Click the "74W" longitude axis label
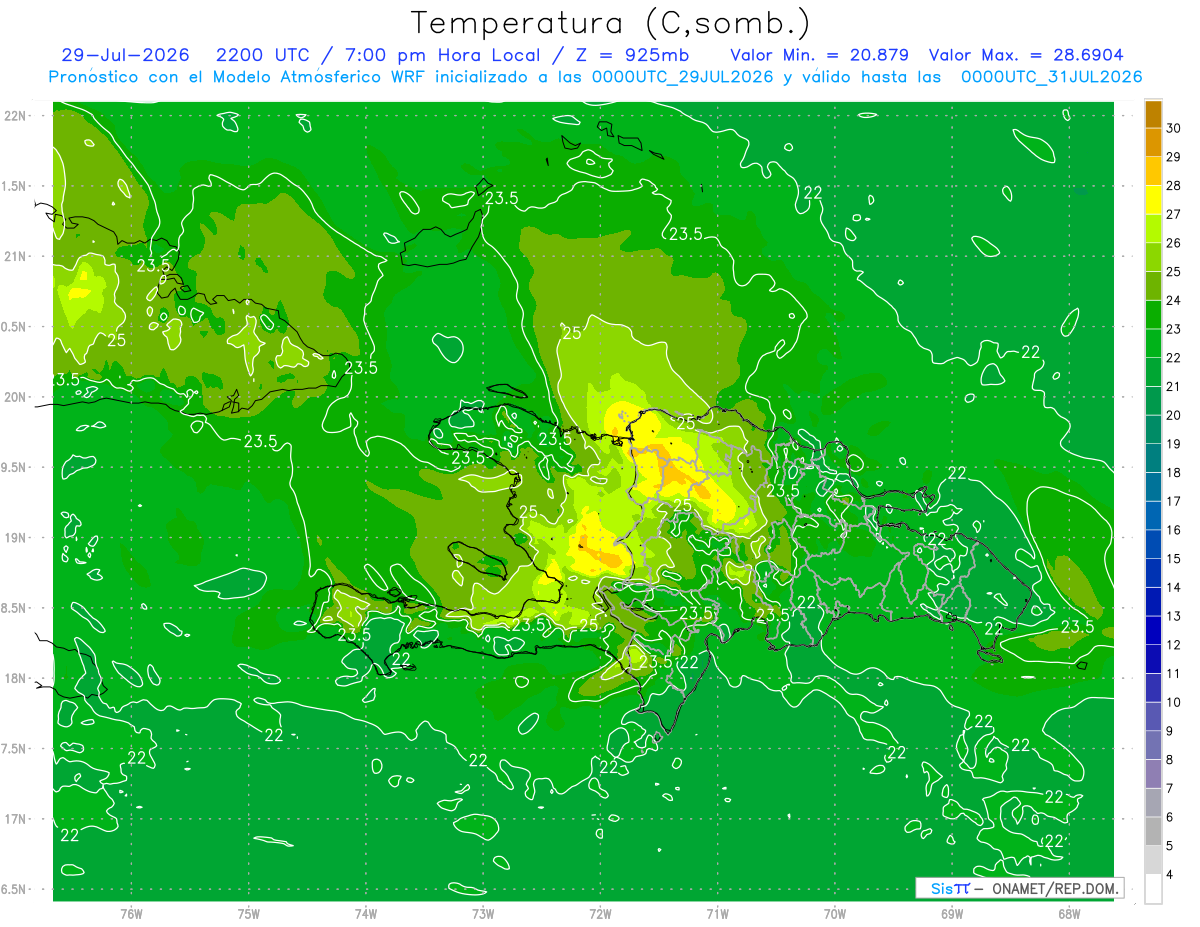Viewport: 1200px width, 927px height. click(x=366, y=913)
